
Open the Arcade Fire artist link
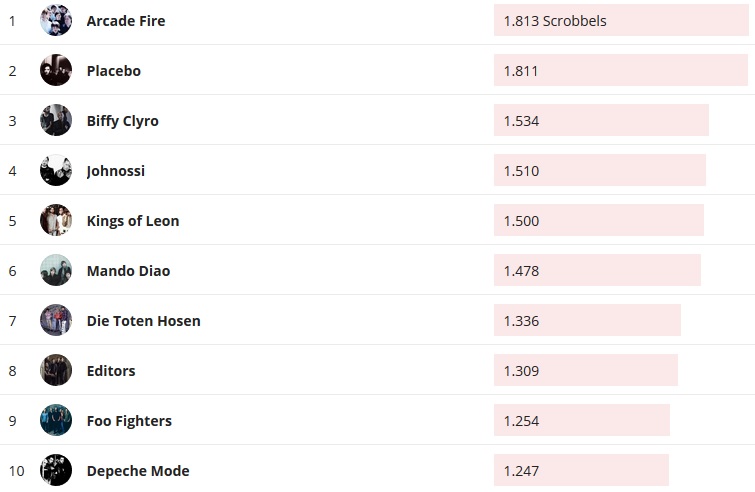click(x=126, y=21)
